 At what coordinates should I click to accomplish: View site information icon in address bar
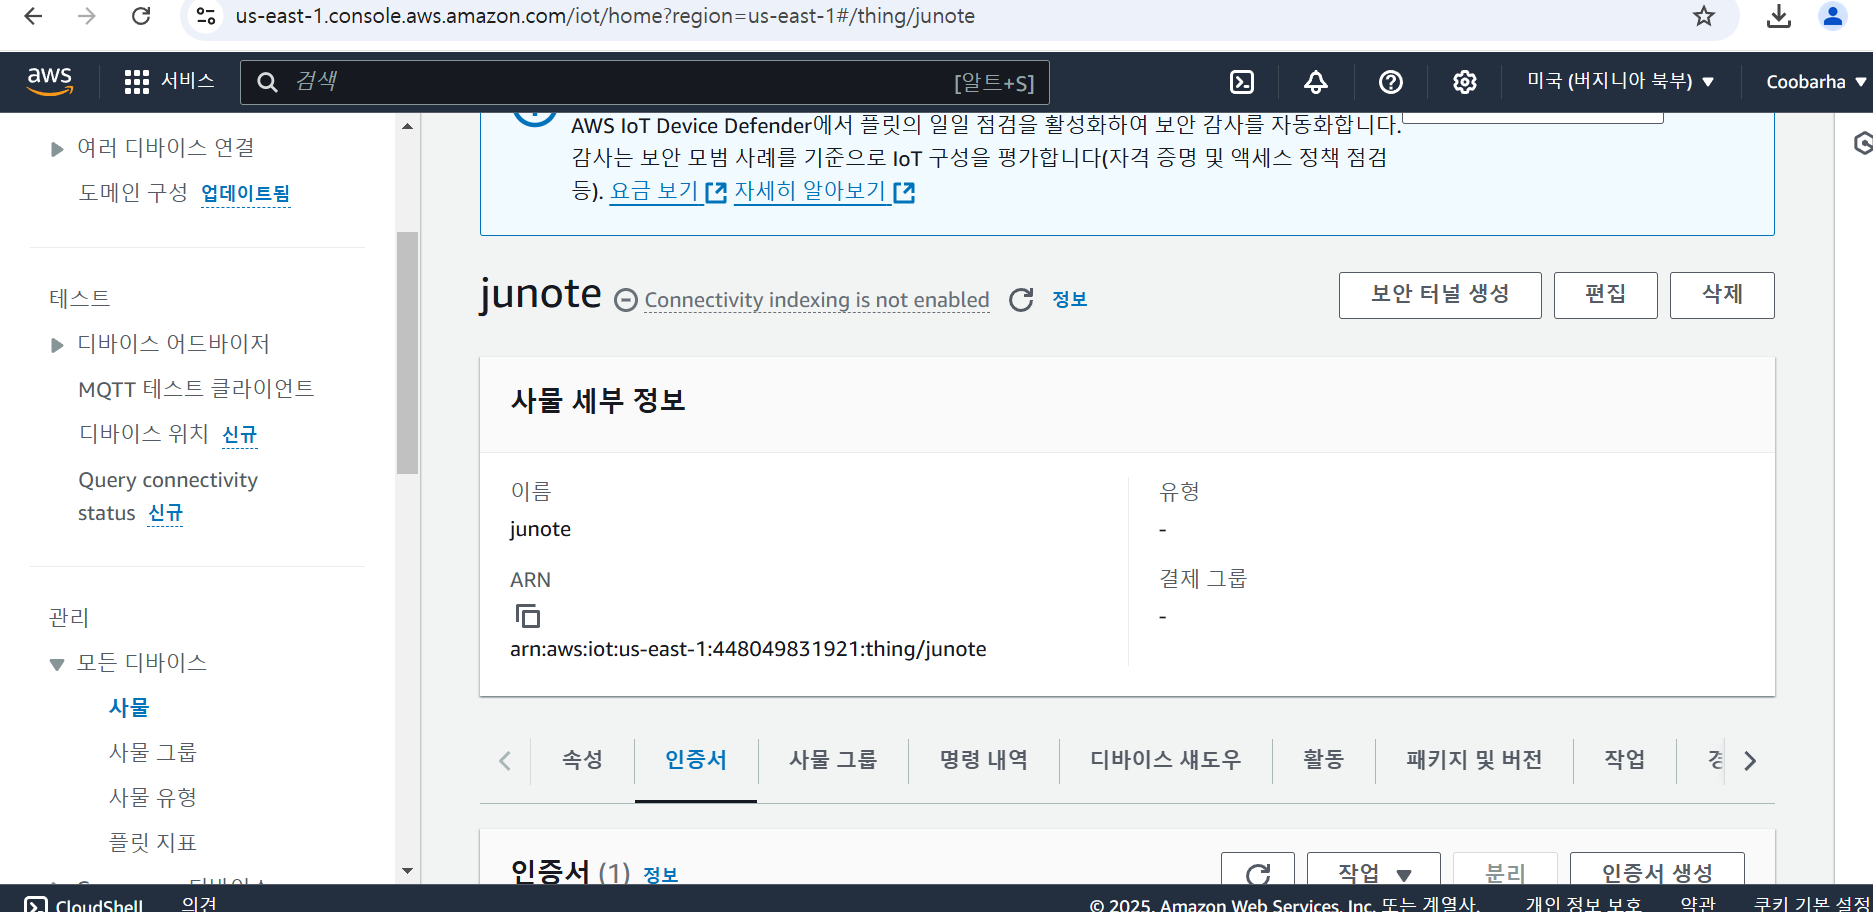206,16
